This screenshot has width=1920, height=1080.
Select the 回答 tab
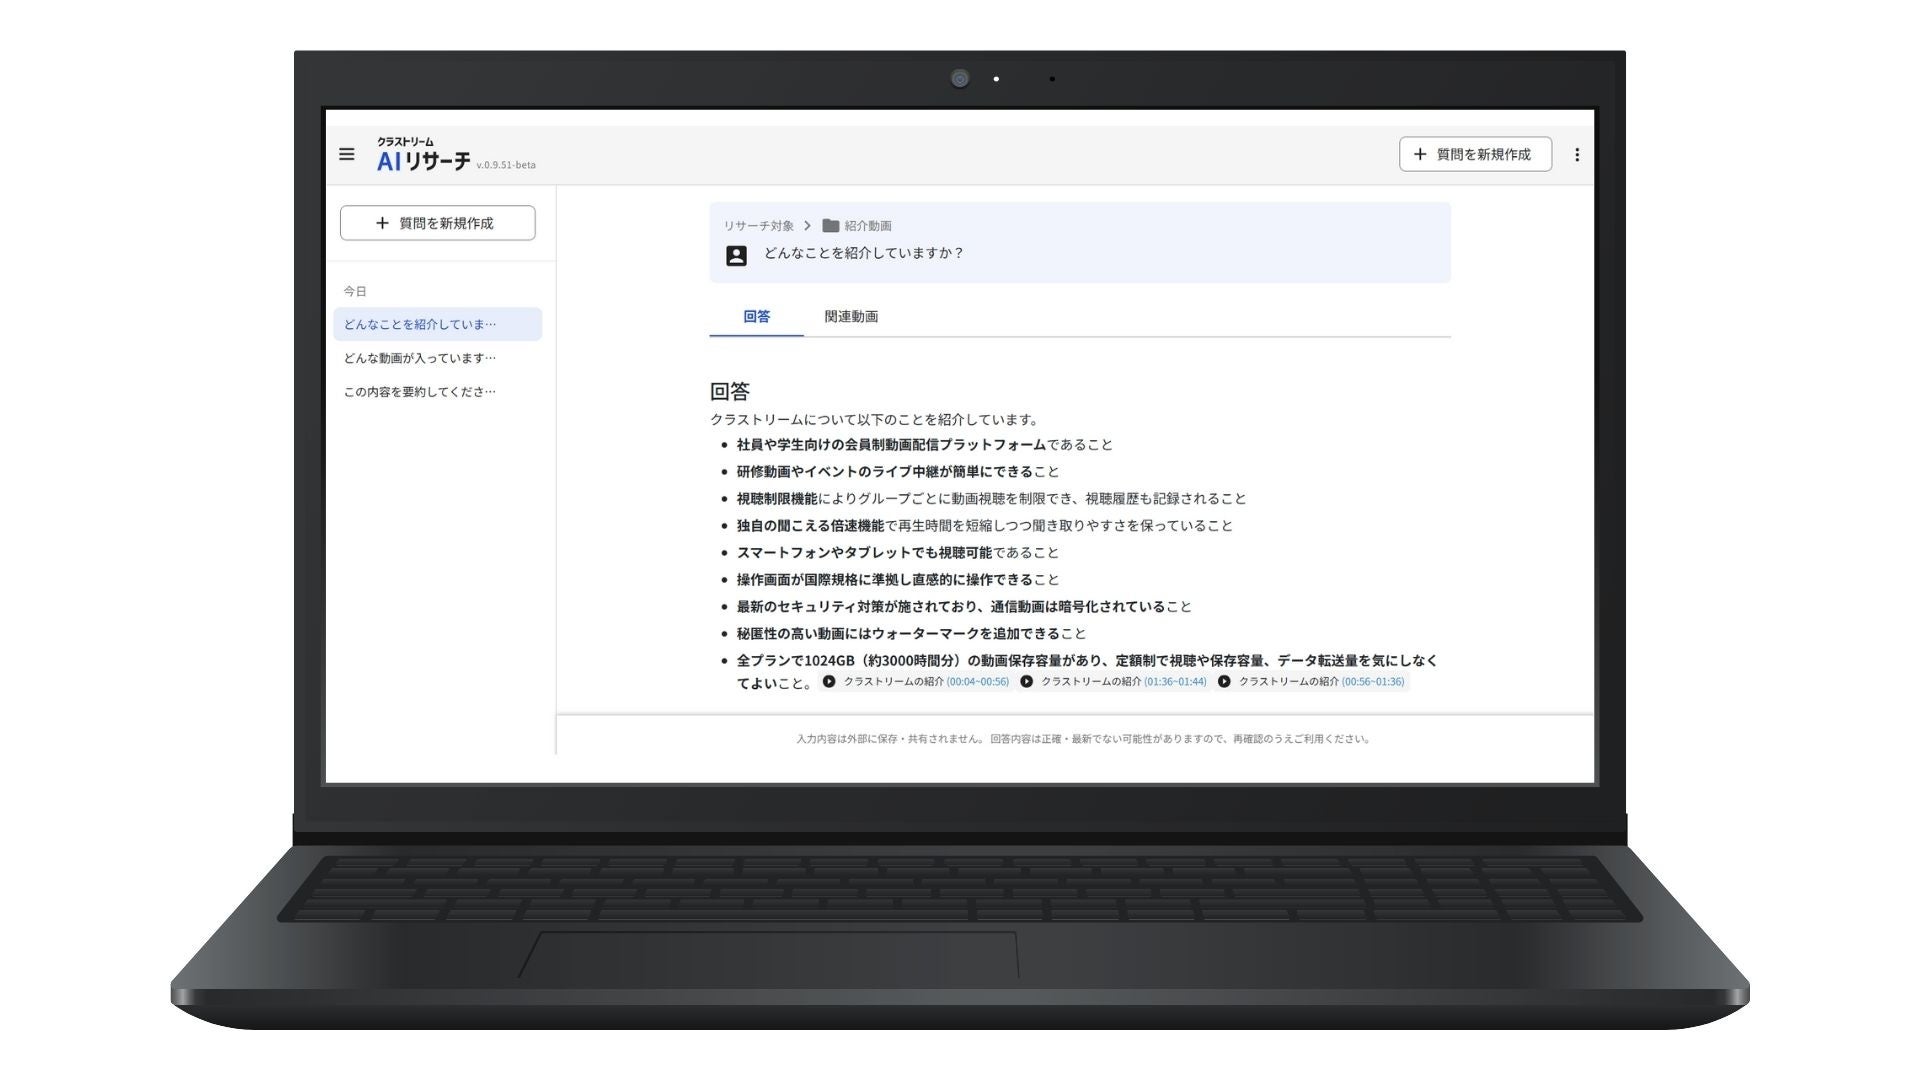pos(757,317)
